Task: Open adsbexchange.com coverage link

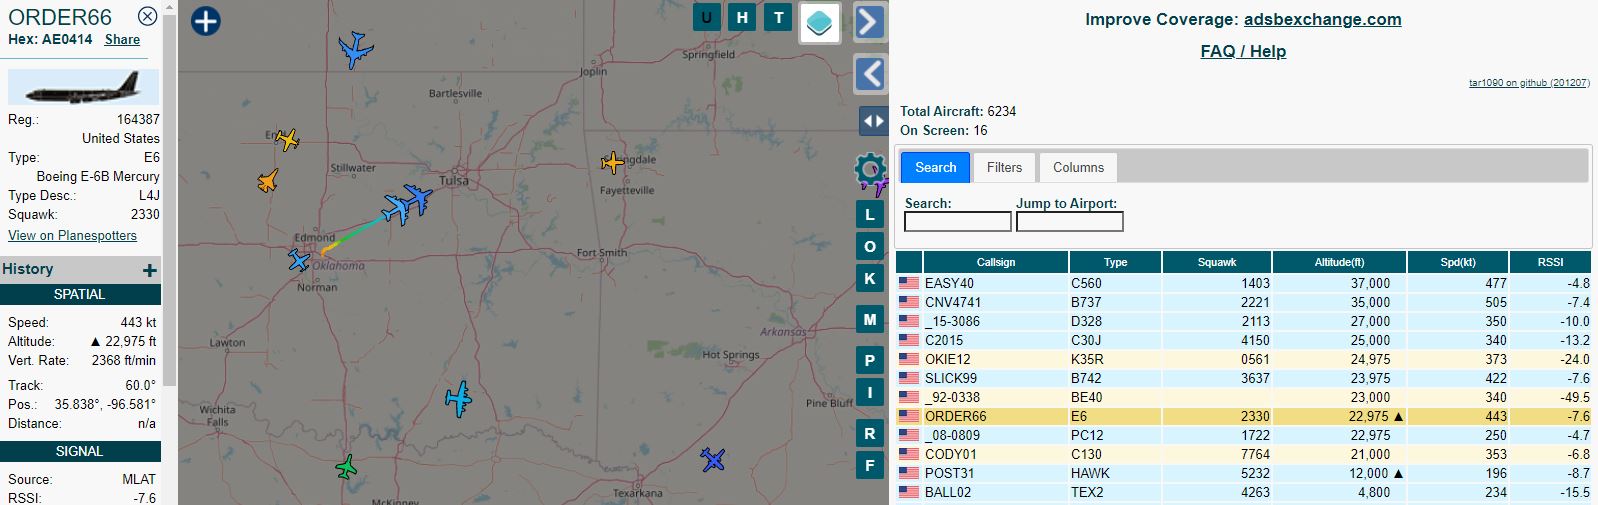Action: [1322, 19]
